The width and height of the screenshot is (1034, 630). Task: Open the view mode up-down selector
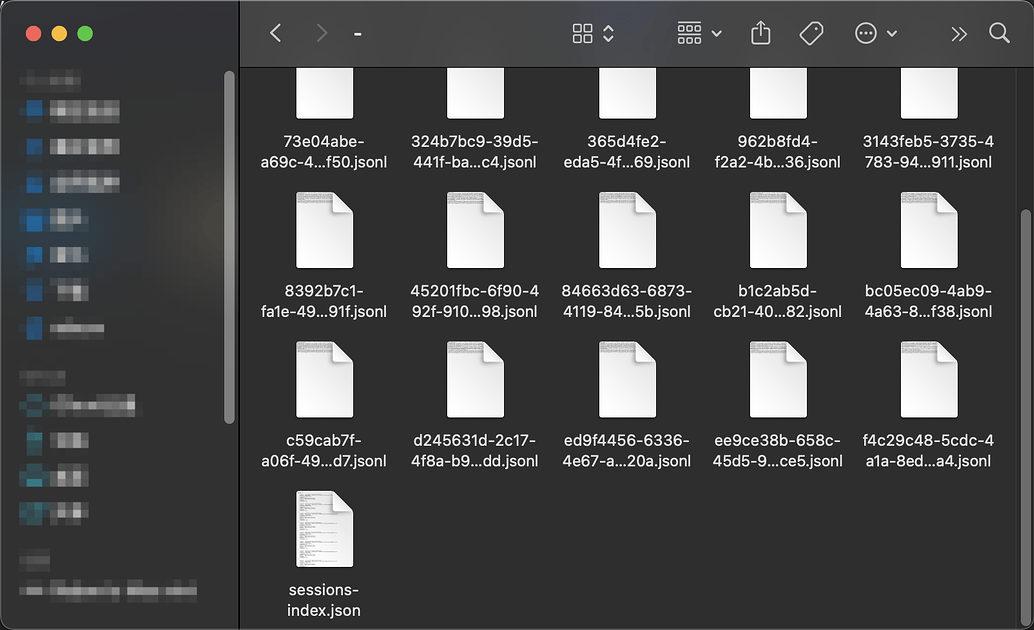coord(608,33)
